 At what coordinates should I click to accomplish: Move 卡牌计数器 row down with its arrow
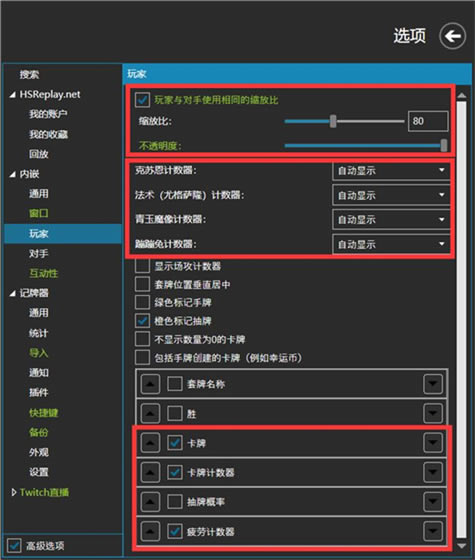433,472
